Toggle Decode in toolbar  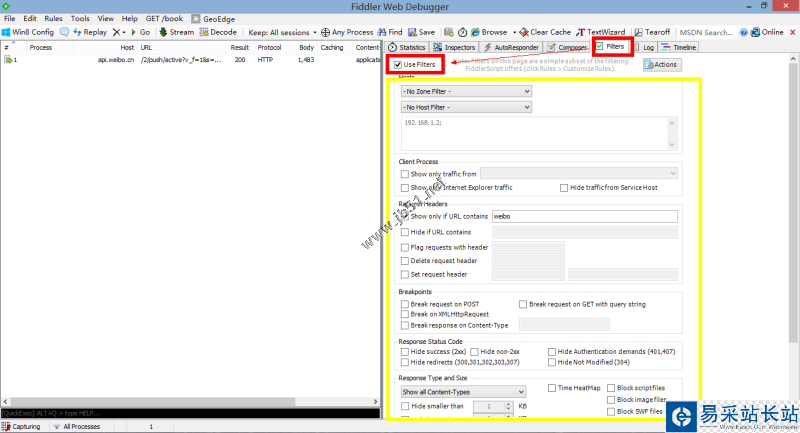pos(218,32)
